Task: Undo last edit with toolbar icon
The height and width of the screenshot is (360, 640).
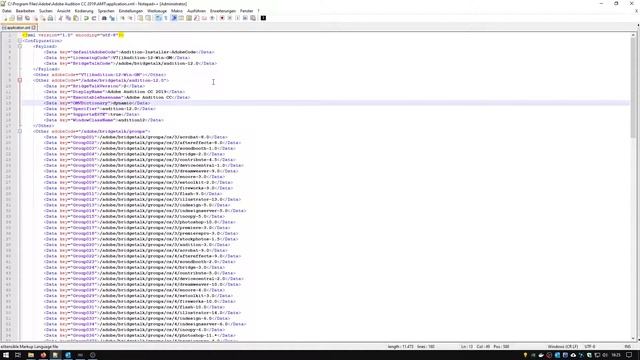Action: coord(86,18)
